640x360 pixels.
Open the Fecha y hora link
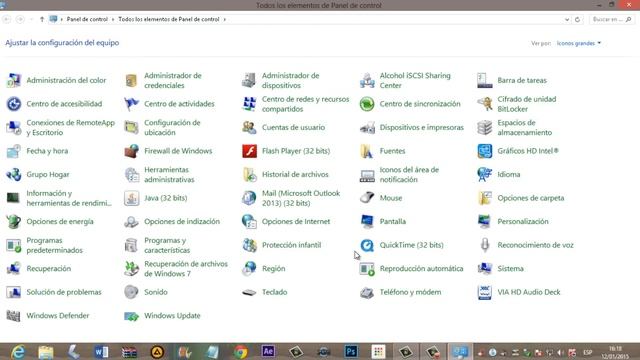coord(47,151)
